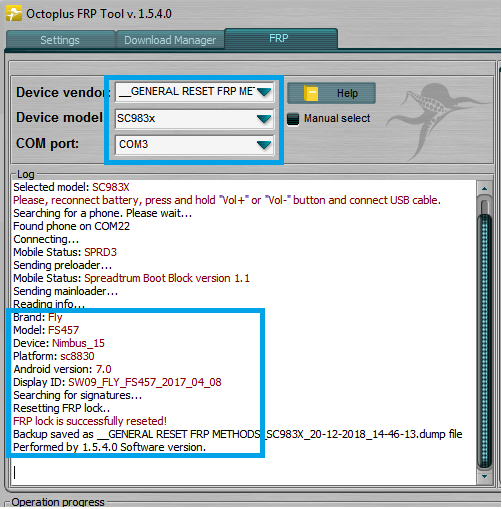Click the GENERAL RESET FRP vendor field
Viewport: 502px width, 509px height.
coord(195,92)
